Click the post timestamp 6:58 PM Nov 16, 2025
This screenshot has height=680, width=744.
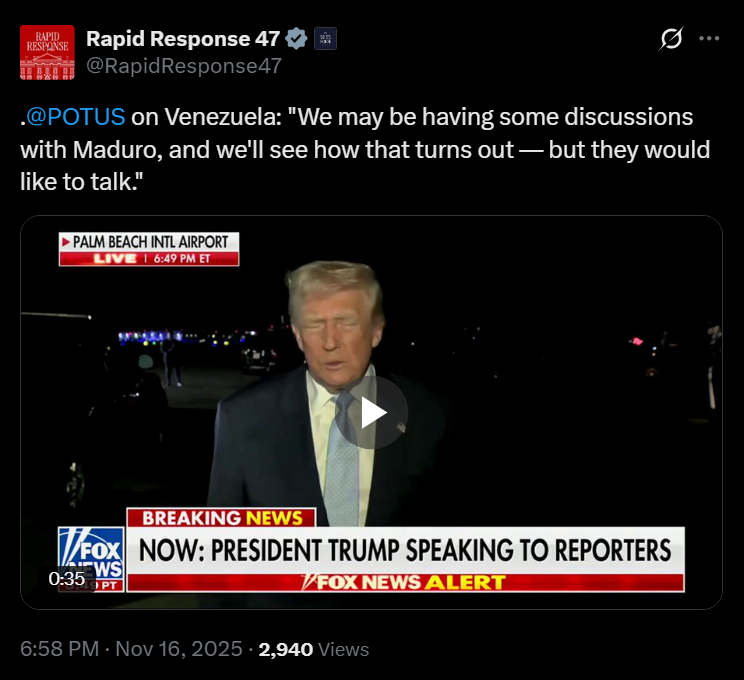point(131,649)
